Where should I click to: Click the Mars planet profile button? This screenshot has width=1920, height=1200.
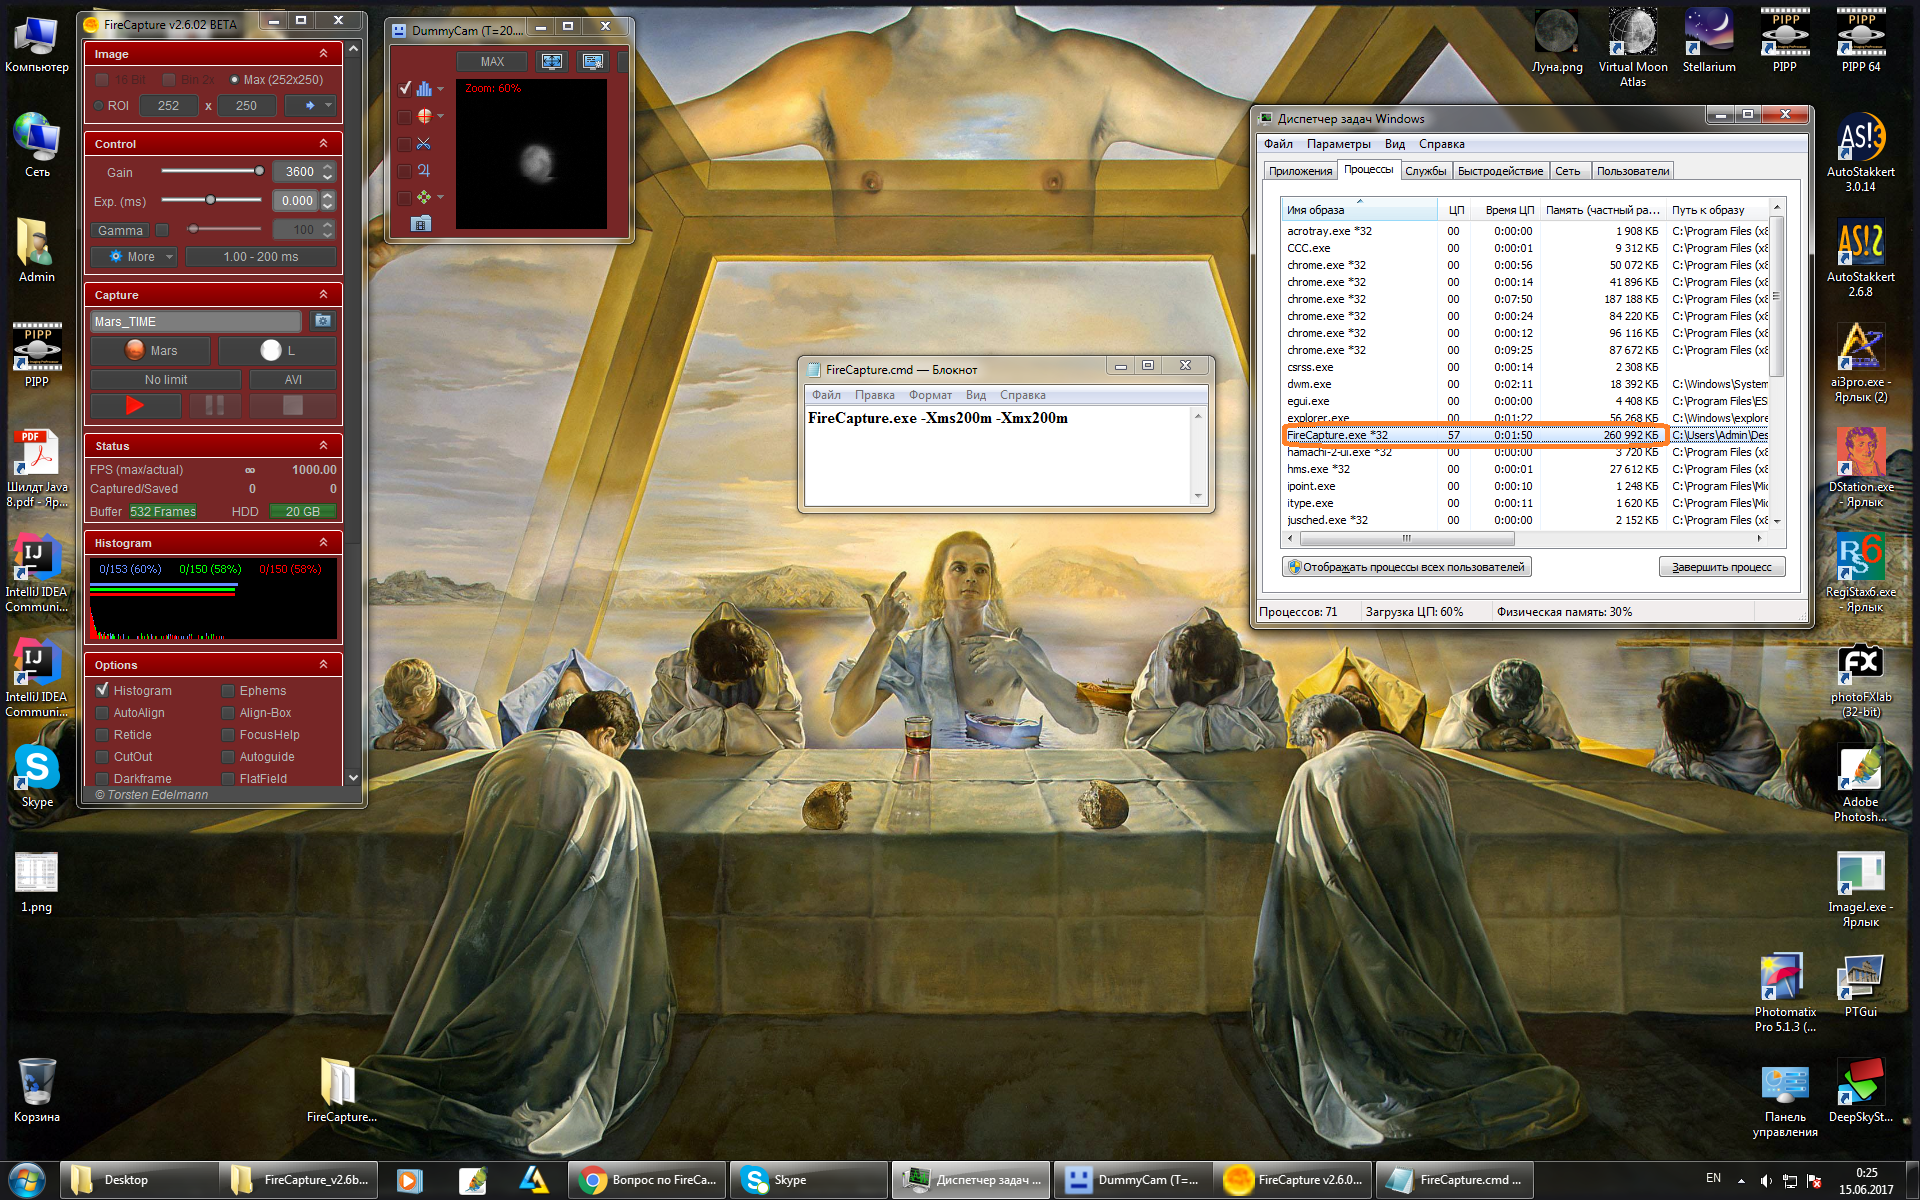tap(151, 351)
